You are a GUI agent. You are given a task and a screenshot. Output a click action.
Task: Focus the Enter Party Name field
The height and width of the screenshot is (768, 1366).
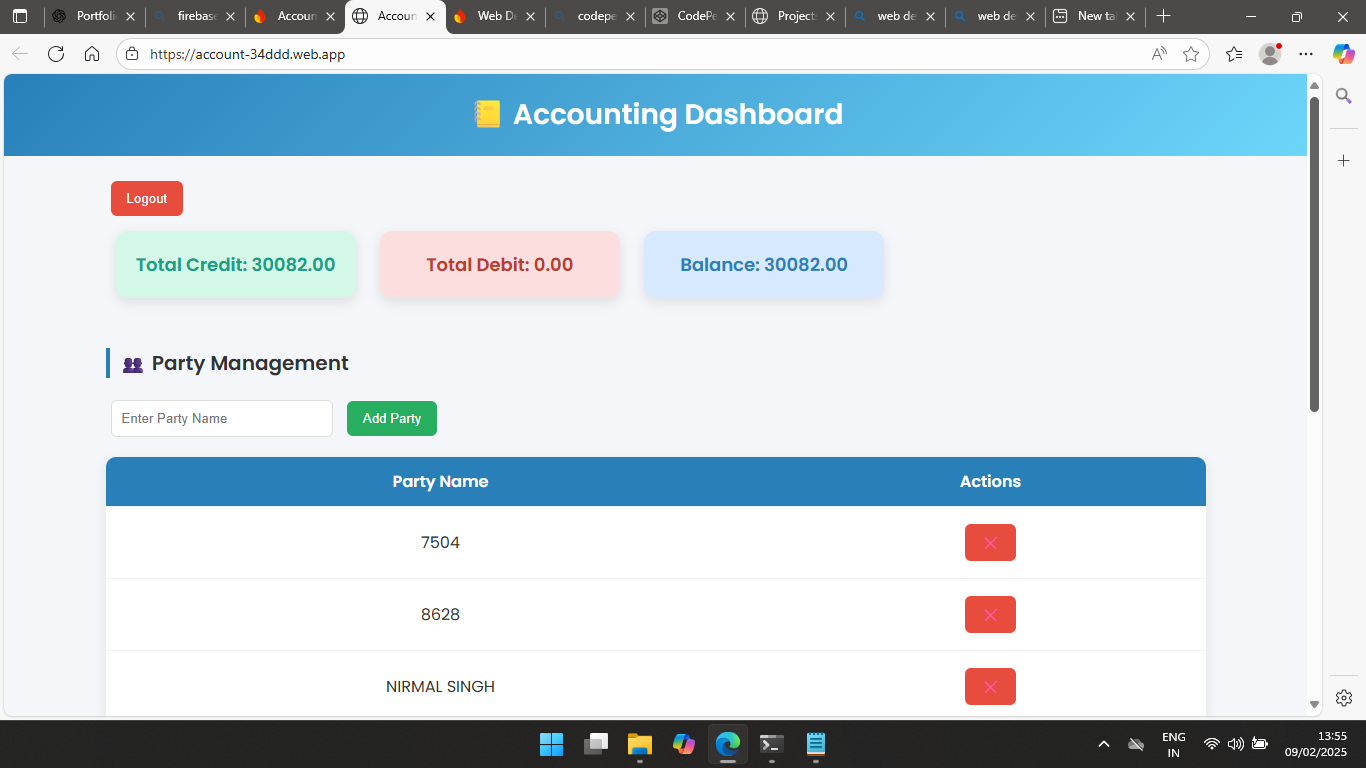[222, 418]
